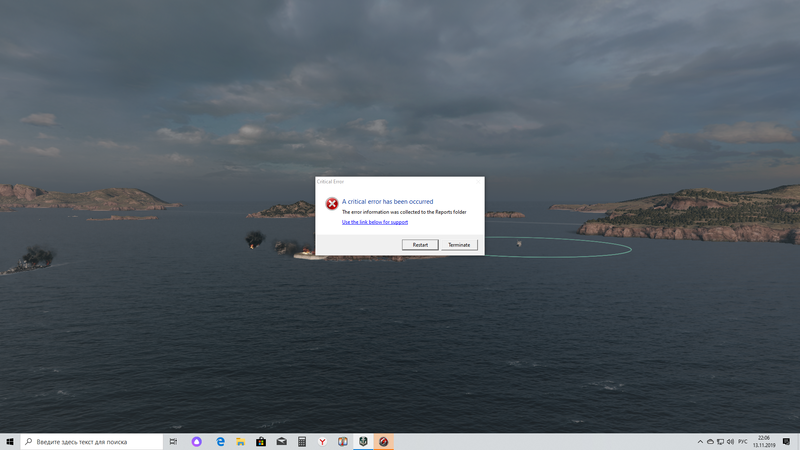Click the taskbar search box
The image size is (800, 450).
click(x=92, y=442)
